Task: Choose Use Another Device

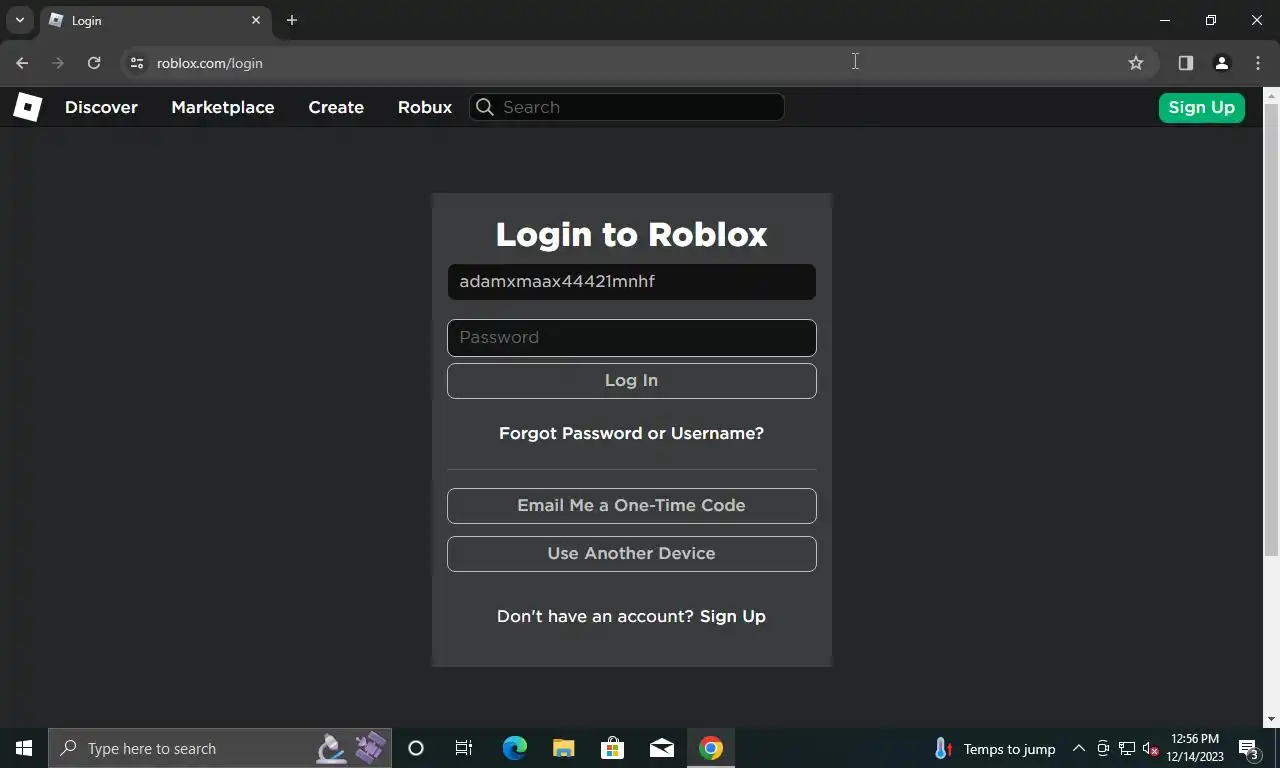Action: [x=631, y=554]
